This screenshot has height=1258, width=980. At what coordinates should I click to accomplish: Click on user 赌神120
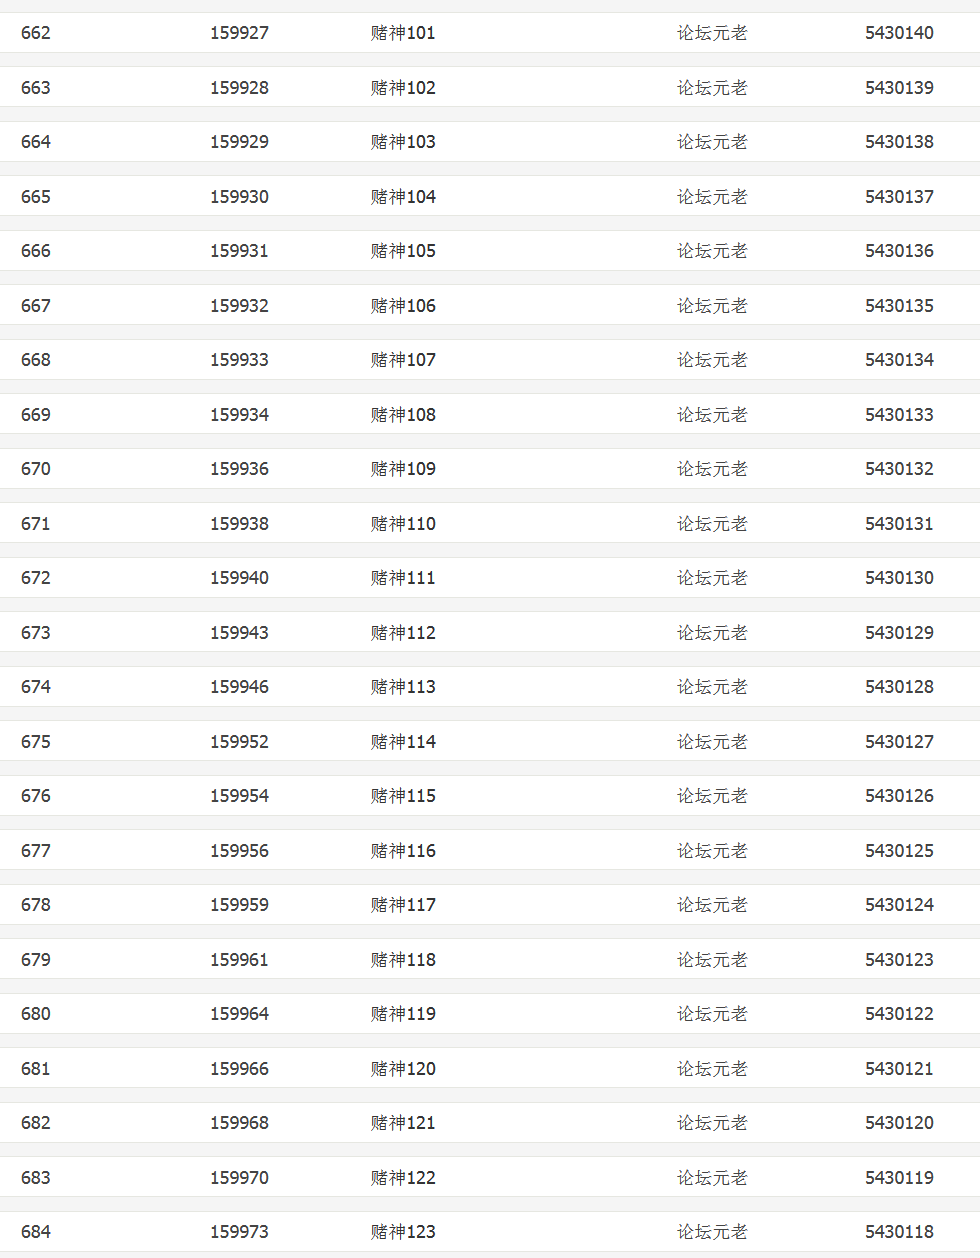coord(403,1069)
